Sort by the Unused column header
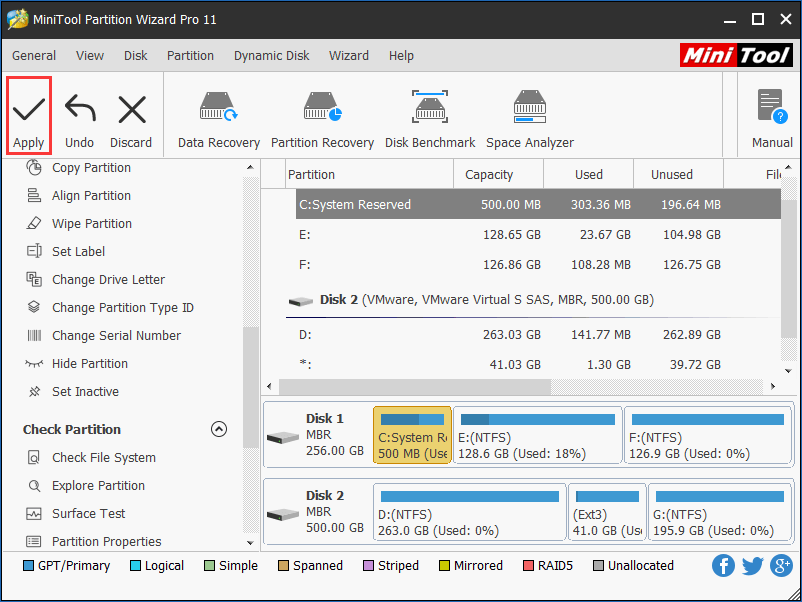802x602 pixels. (x=678, y=174)
